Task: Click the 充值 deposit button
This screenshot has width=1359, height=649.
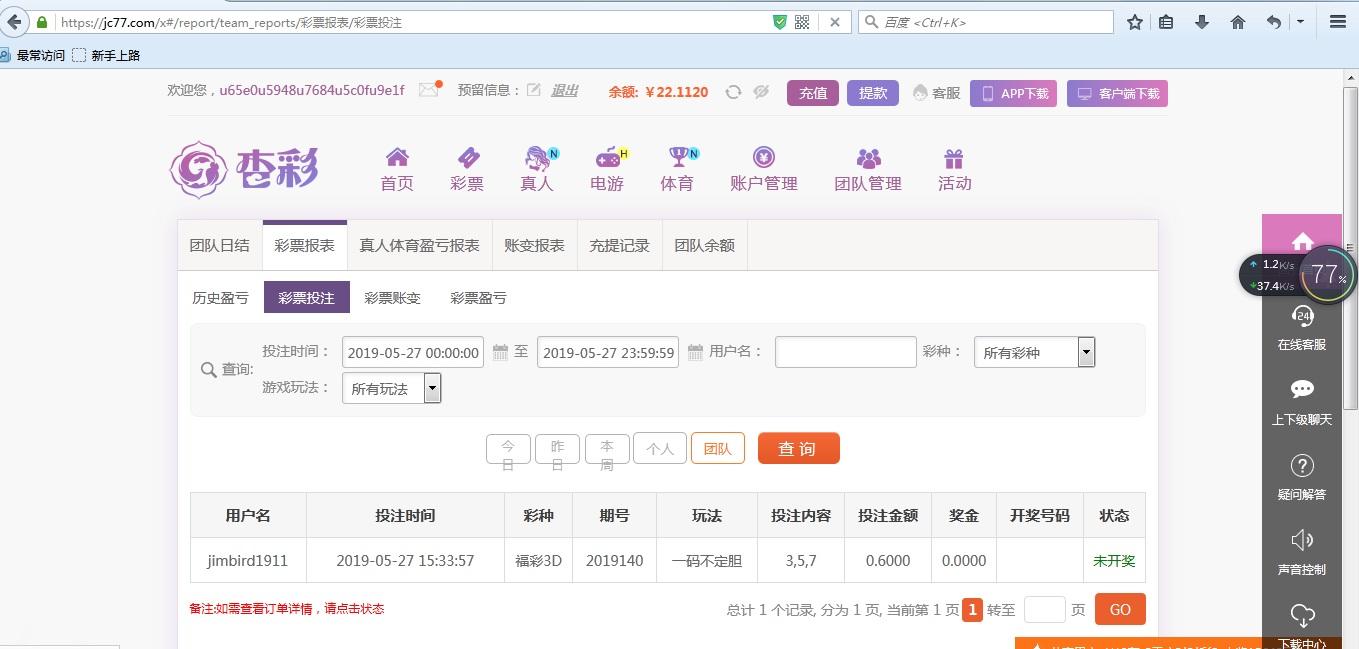Action: pyautogui.click(x=813, y=93)
